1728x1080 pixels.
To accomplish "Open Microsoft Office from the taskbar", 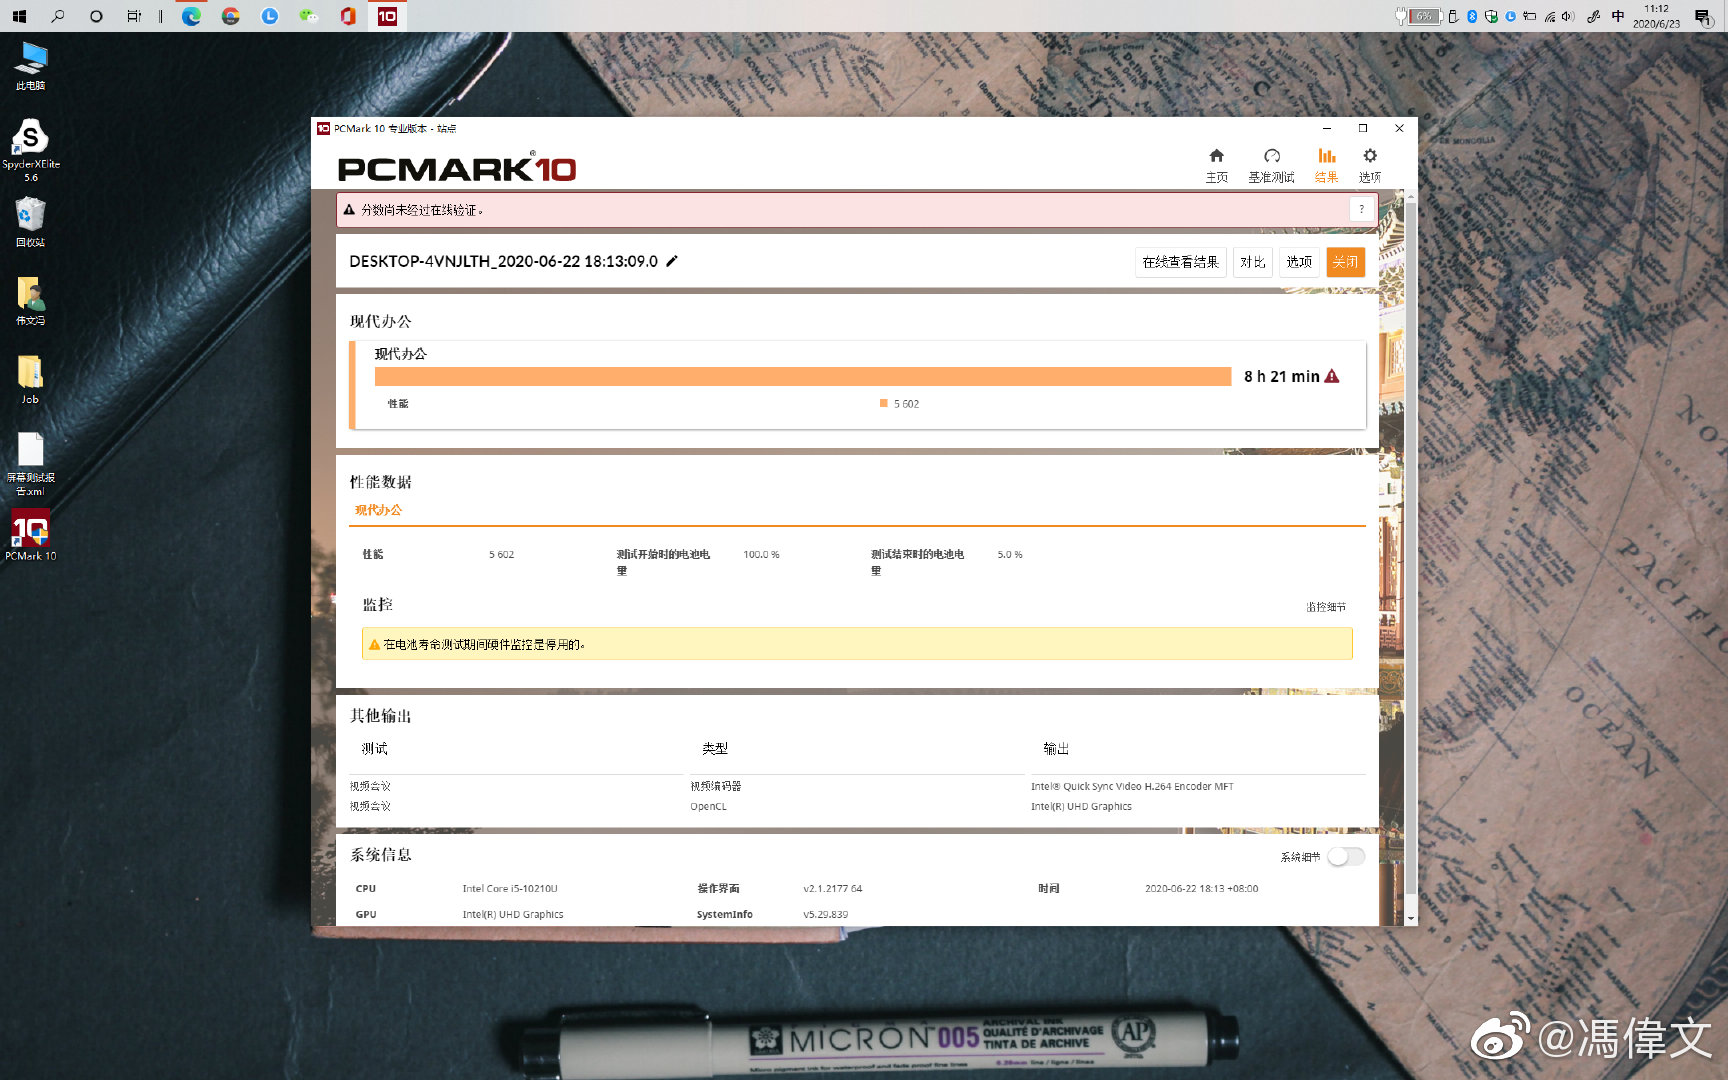I will [347, 16].
